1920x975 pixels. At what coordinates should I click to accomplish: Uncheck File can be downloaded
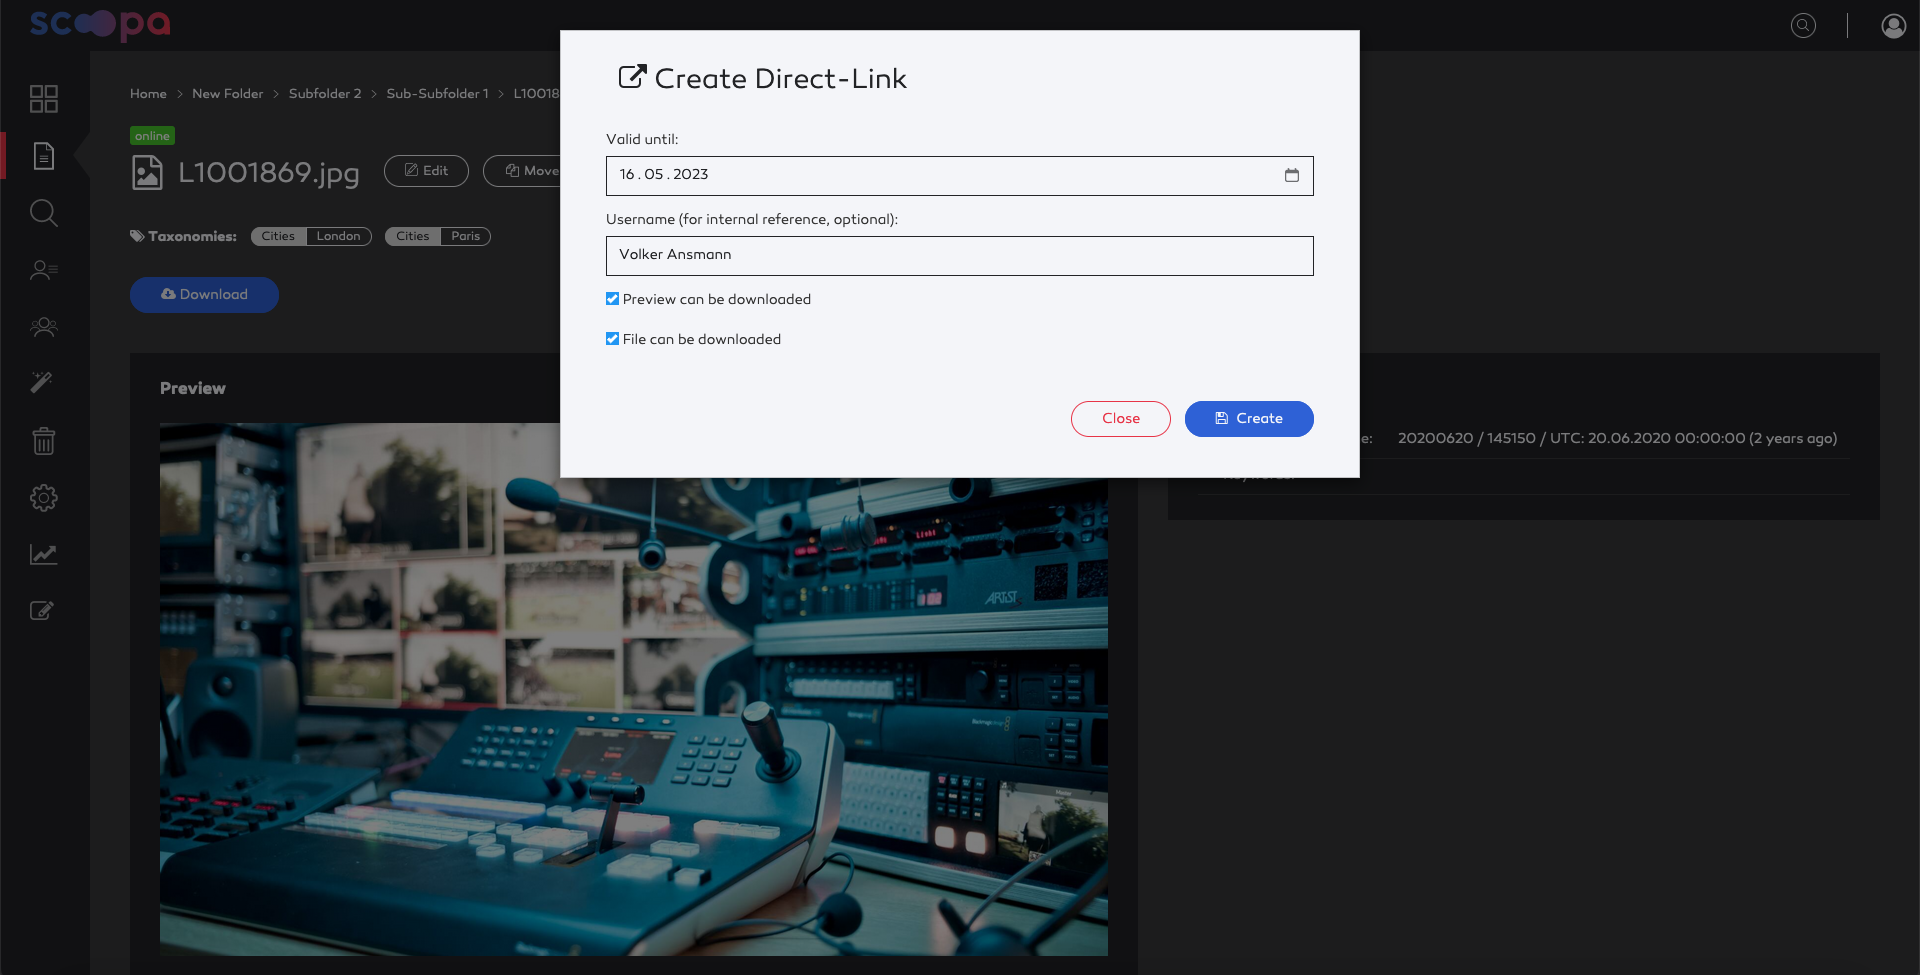[x=612, y=339]
